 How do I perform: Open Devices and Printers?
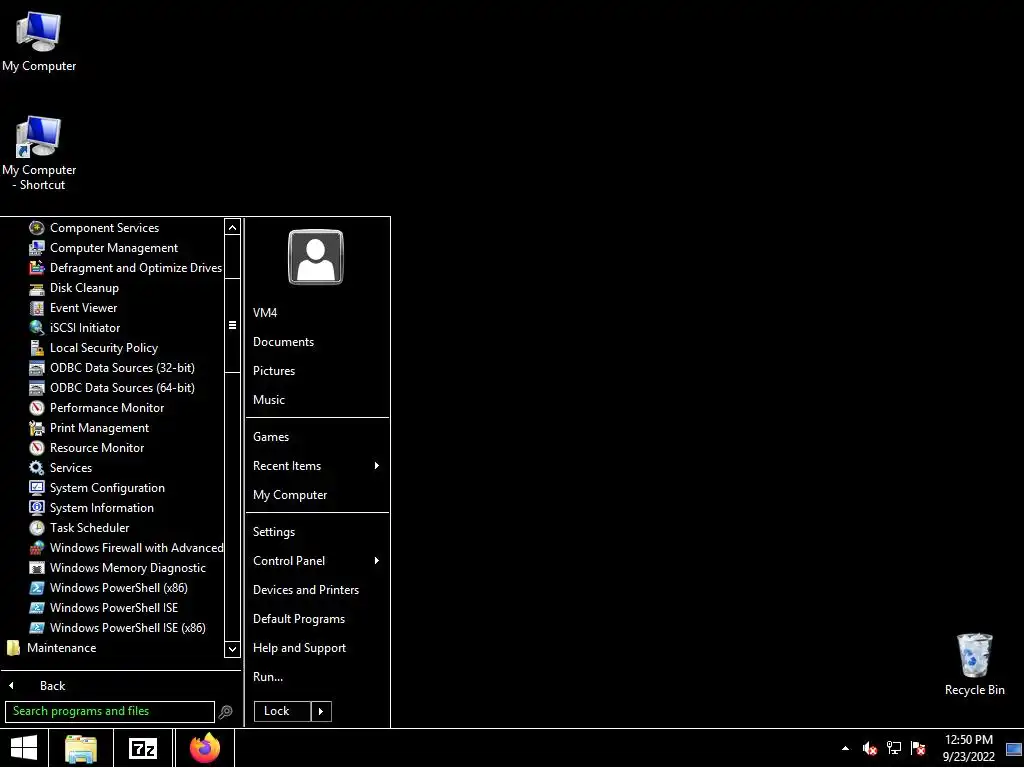306,590
